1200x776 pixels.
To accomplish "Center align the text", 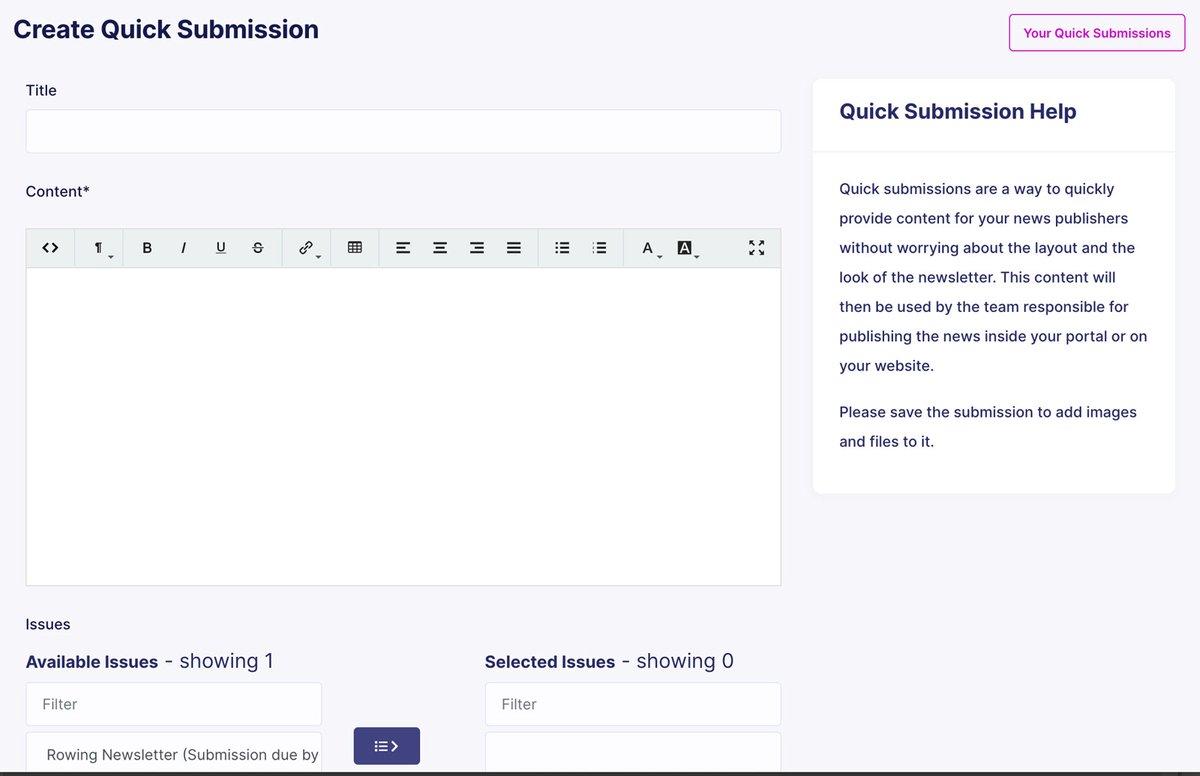I will (440, 248).
